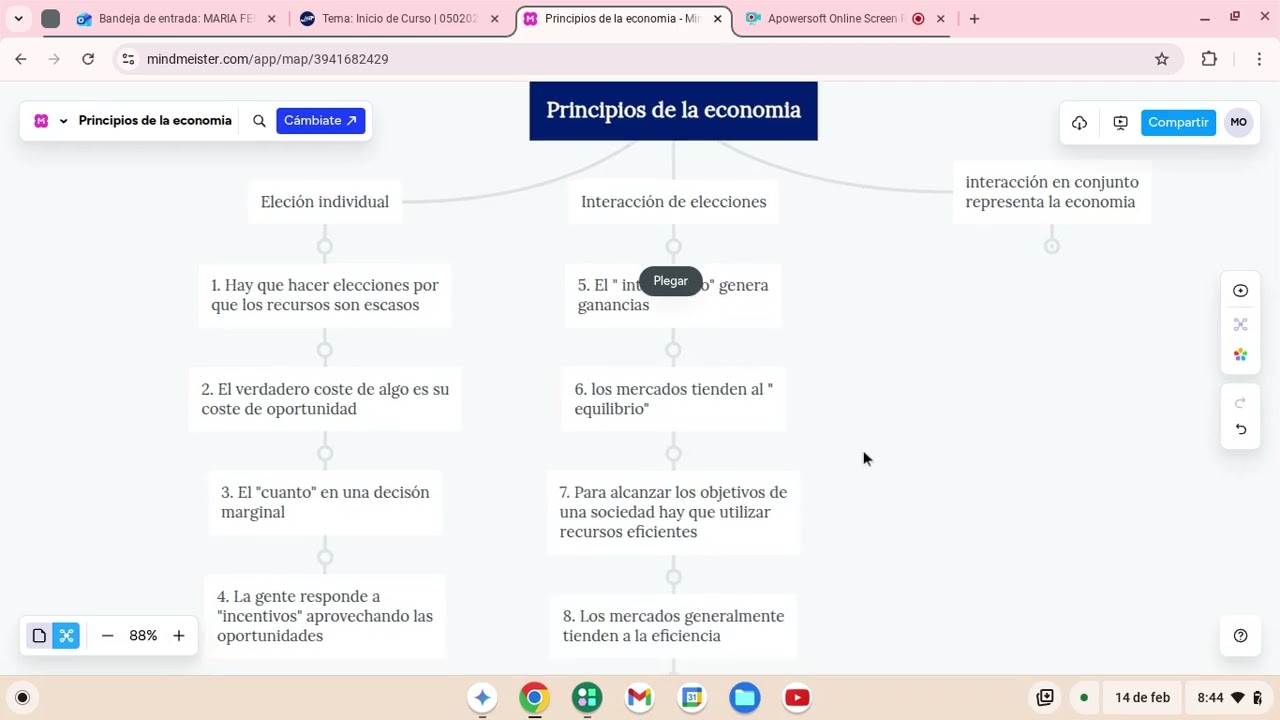1280x720 pixels.
Task: Select topic 1 about recursos escasos
Action: [325, 295]
